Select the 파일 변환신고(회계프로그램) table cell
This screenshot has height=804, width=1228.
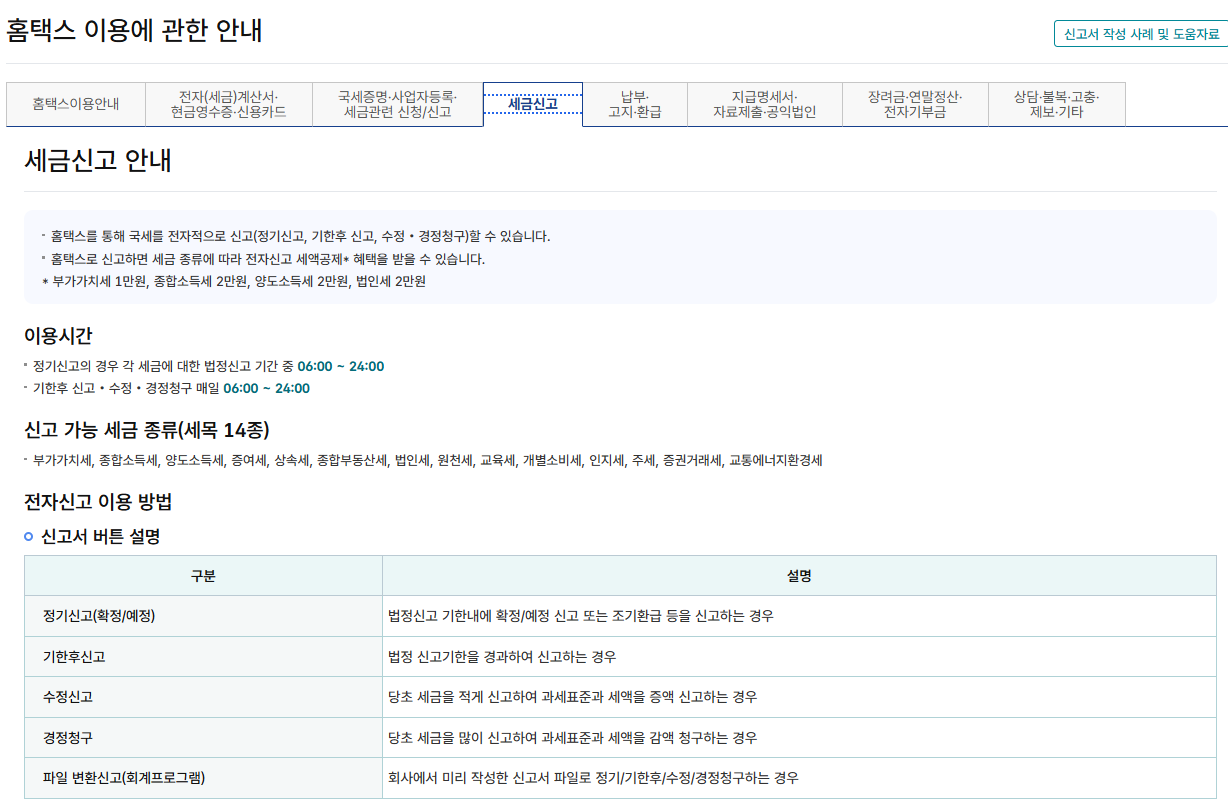203,778
